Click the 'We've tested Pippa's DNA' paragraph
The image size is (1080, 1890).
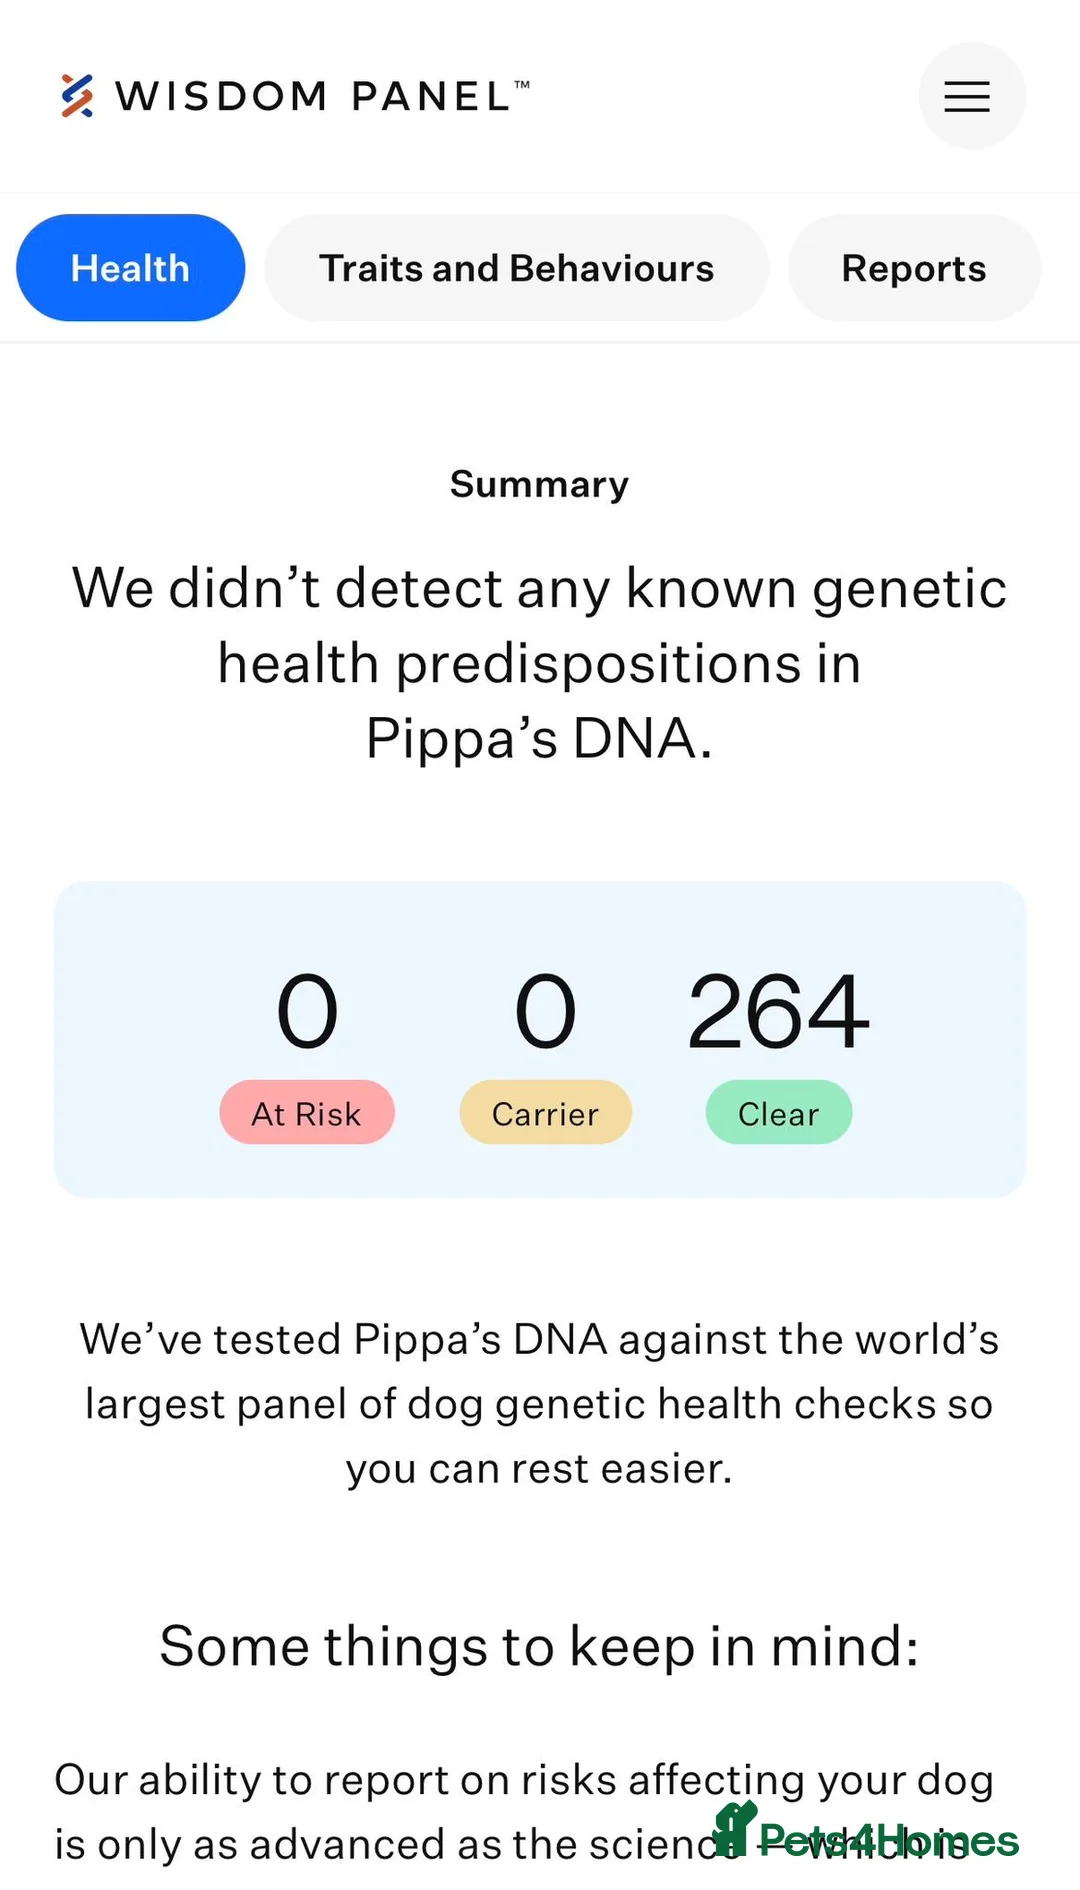click(539, 1404)
